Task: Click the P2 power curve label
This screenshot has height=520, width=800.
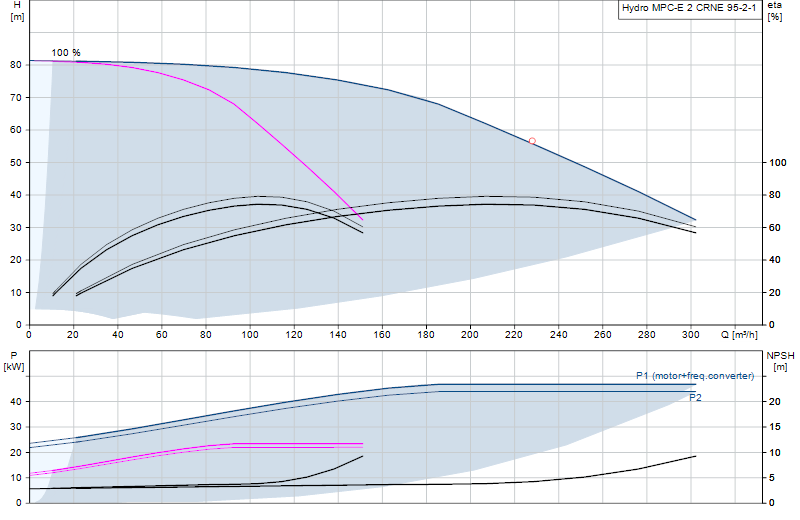Action: 695,398
